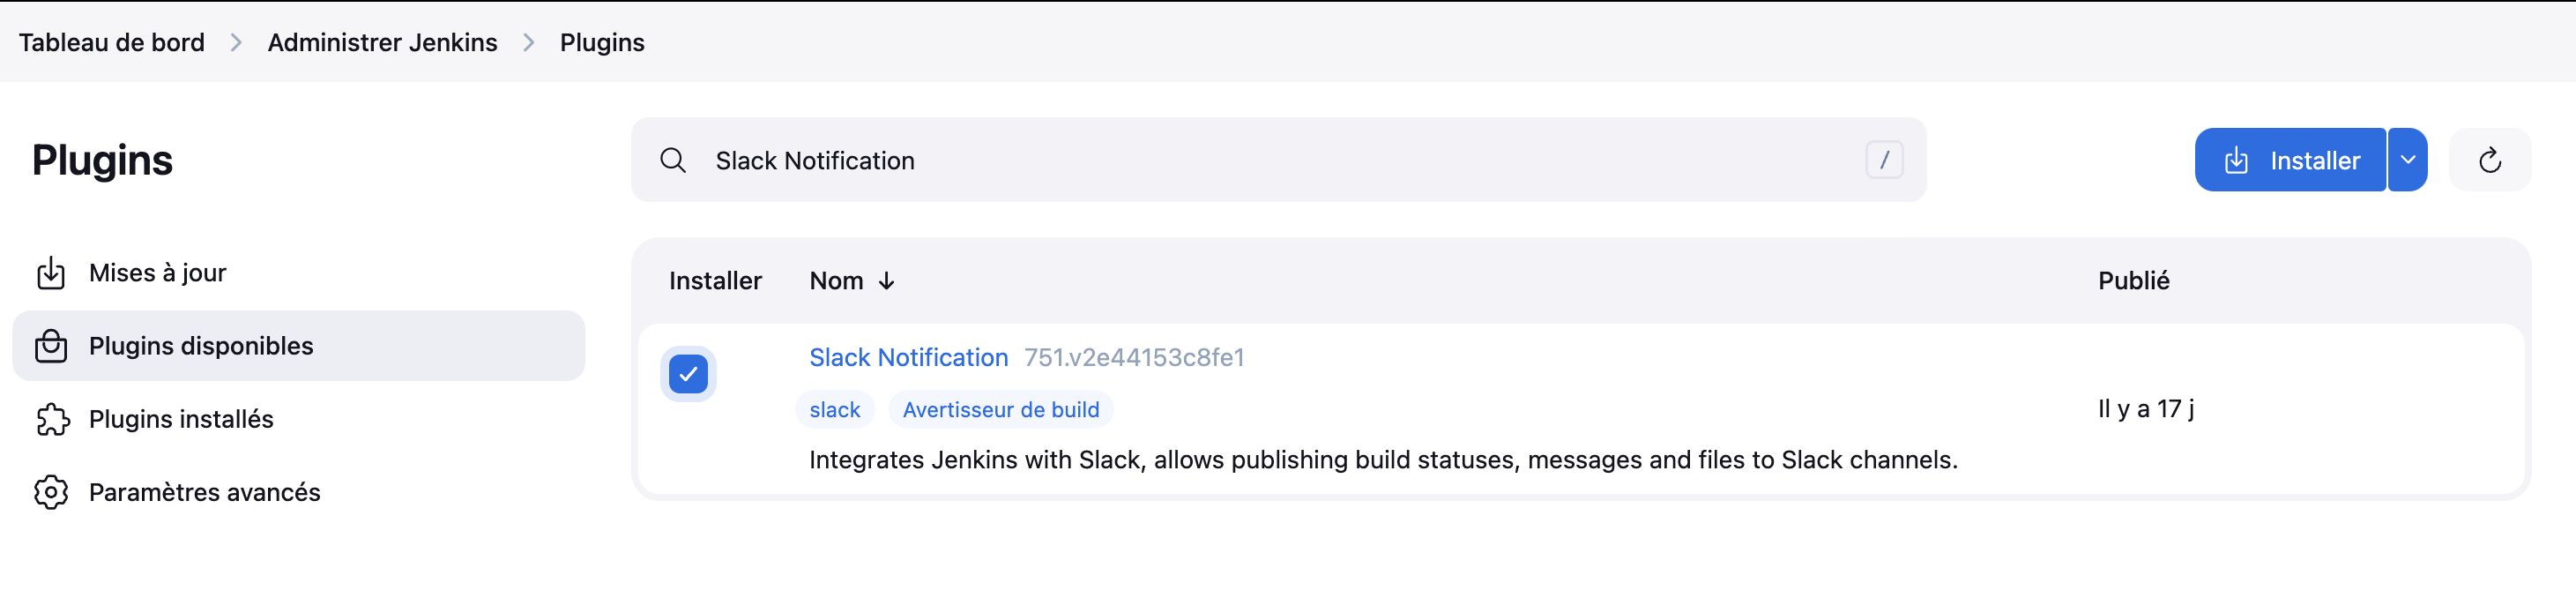Click the slash keyboard shortcut hint

1884,160
